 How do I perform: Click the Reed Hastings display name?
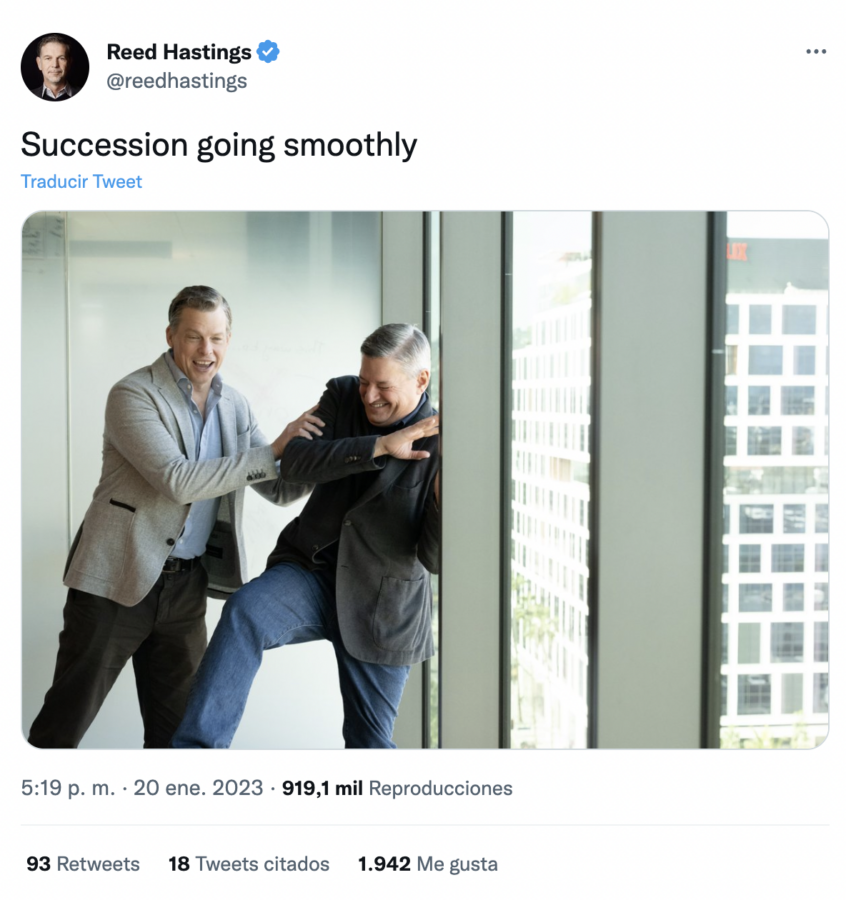pos(179,52)
